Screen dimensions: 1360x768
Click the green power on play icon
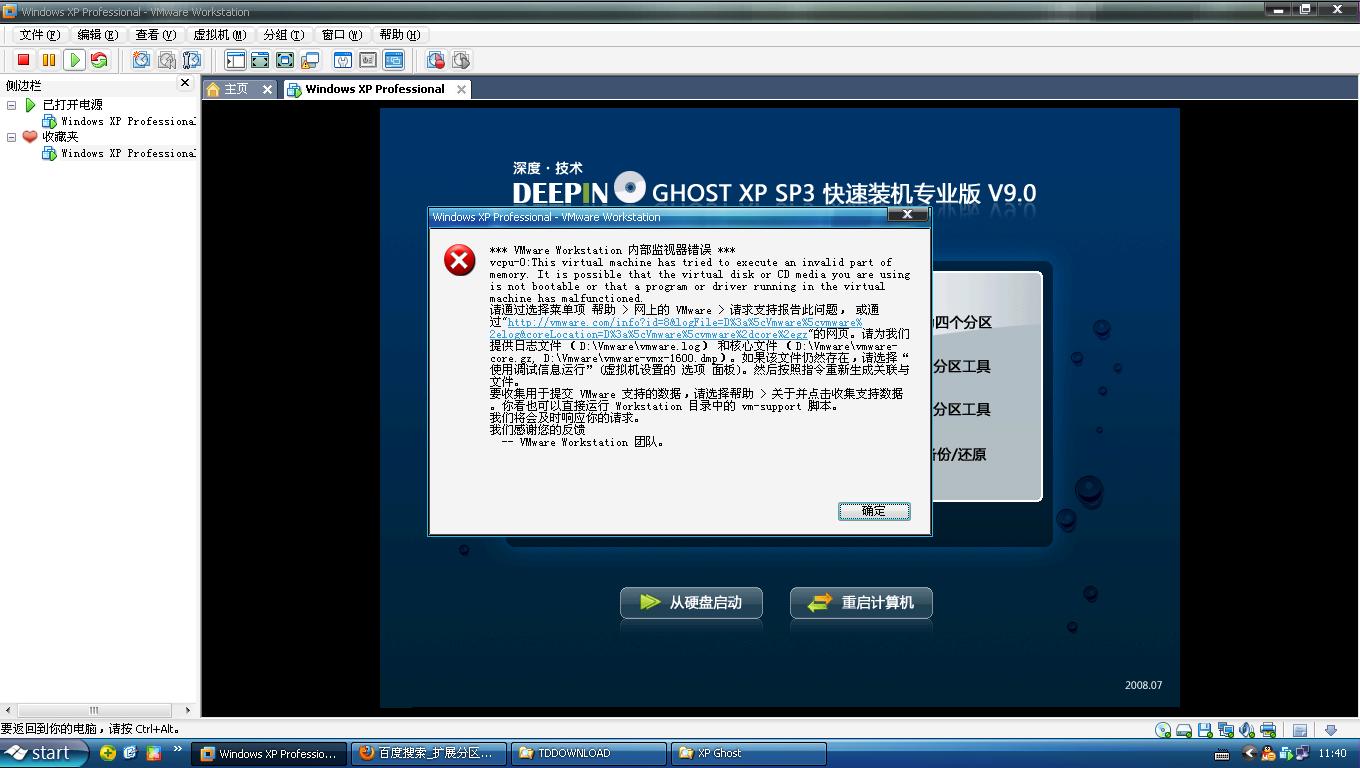[74, 60]
